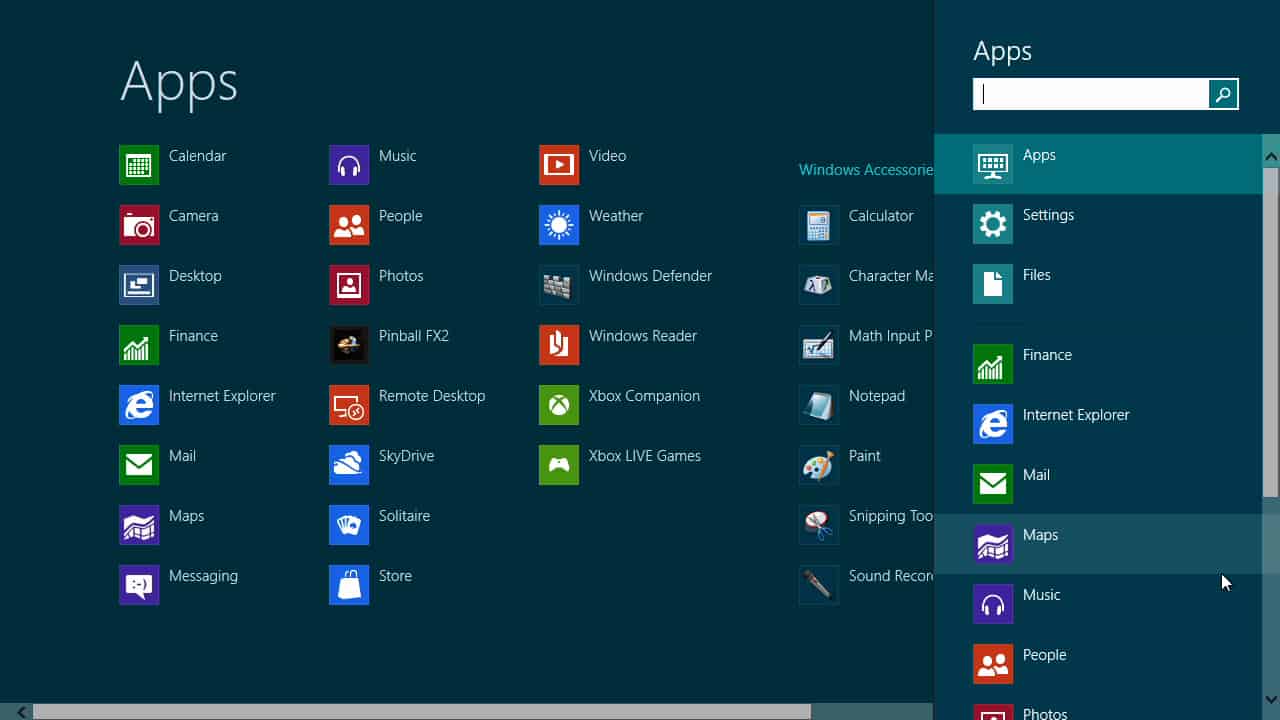Open the Messaging app icon
This screenshot has height=720, width=1280.
(139, 585)
